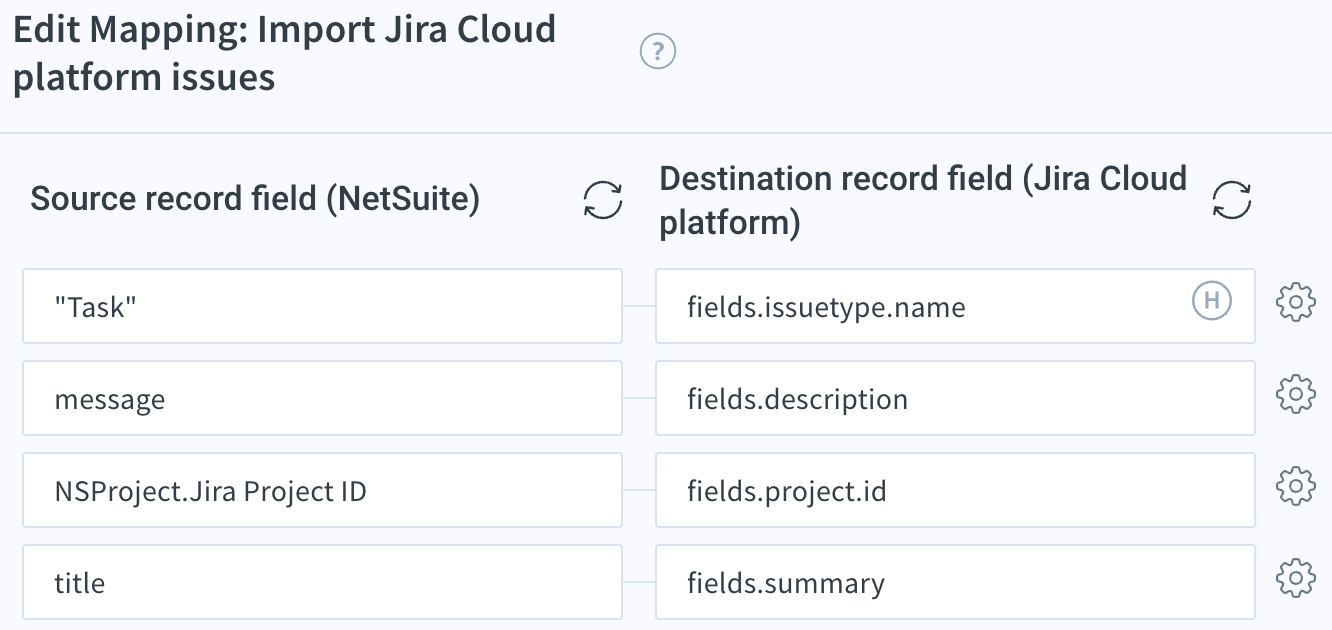The image size is (1332, 630).
Task: Click the Source record field (NetSuite) heading
Action: [255, 199]
